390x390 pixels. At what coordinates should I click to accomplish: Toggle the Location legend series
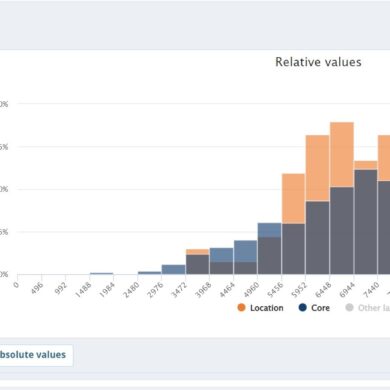coord(260,308)
